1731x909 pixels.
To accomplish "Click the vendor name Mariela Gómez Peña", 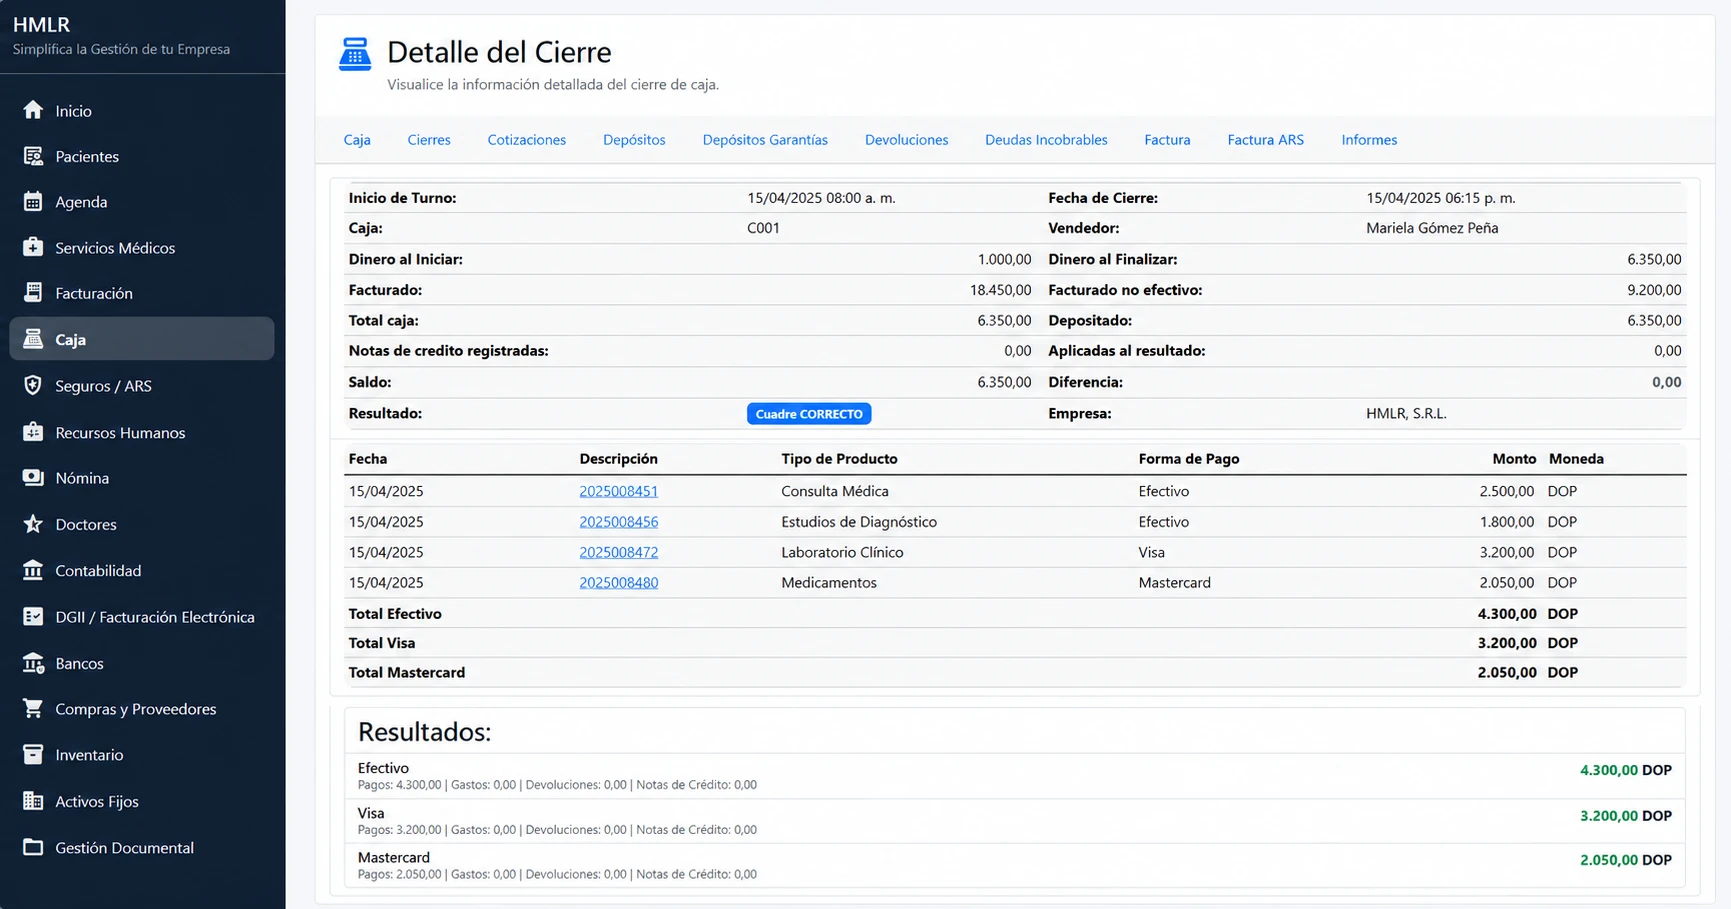I will point(1432,228).
